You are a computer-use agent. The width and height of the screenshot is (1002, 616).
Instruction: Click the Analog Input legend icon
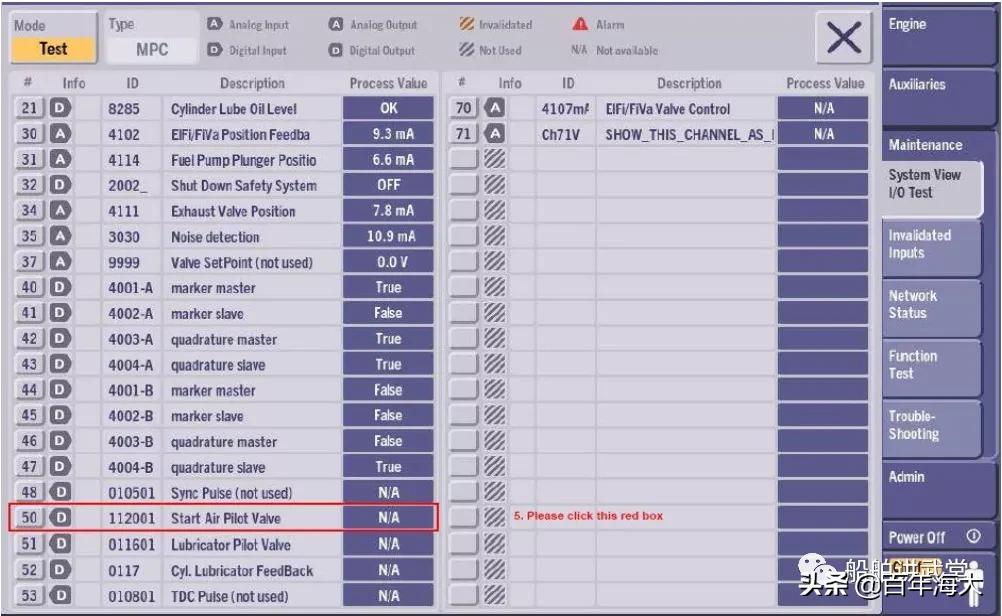tap(215, 24)
